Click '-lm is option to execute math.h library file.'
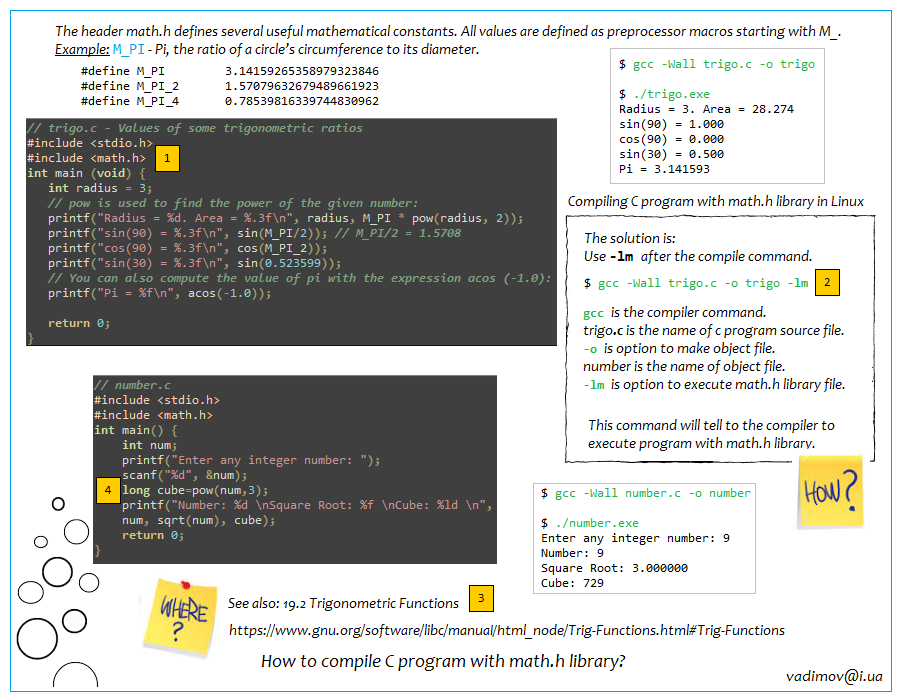 click(x=714, y=384)
